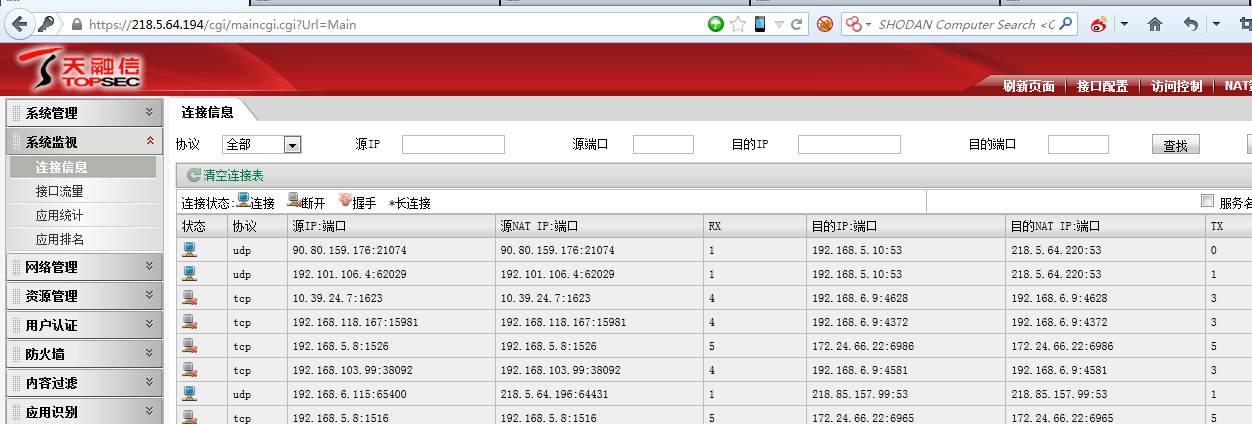Click 清空连接表 link
The width and height of the screenshot is (1252, 424).
233,175
